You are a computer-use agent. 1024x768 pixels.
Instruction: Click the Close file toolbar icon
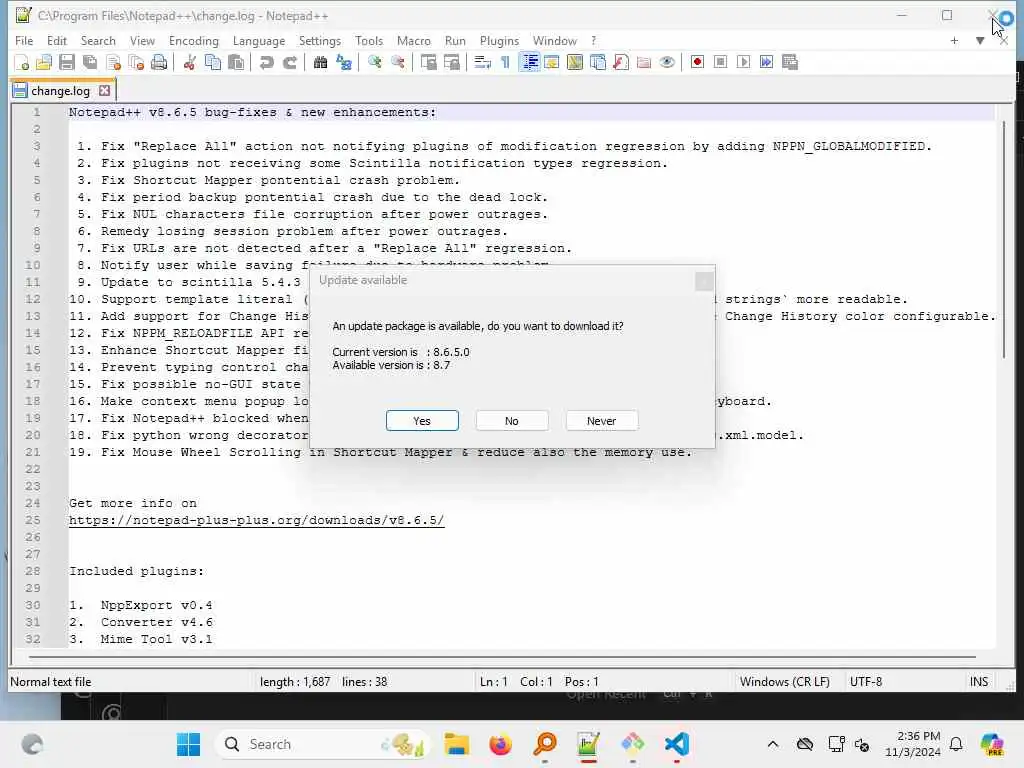point(114,63)
